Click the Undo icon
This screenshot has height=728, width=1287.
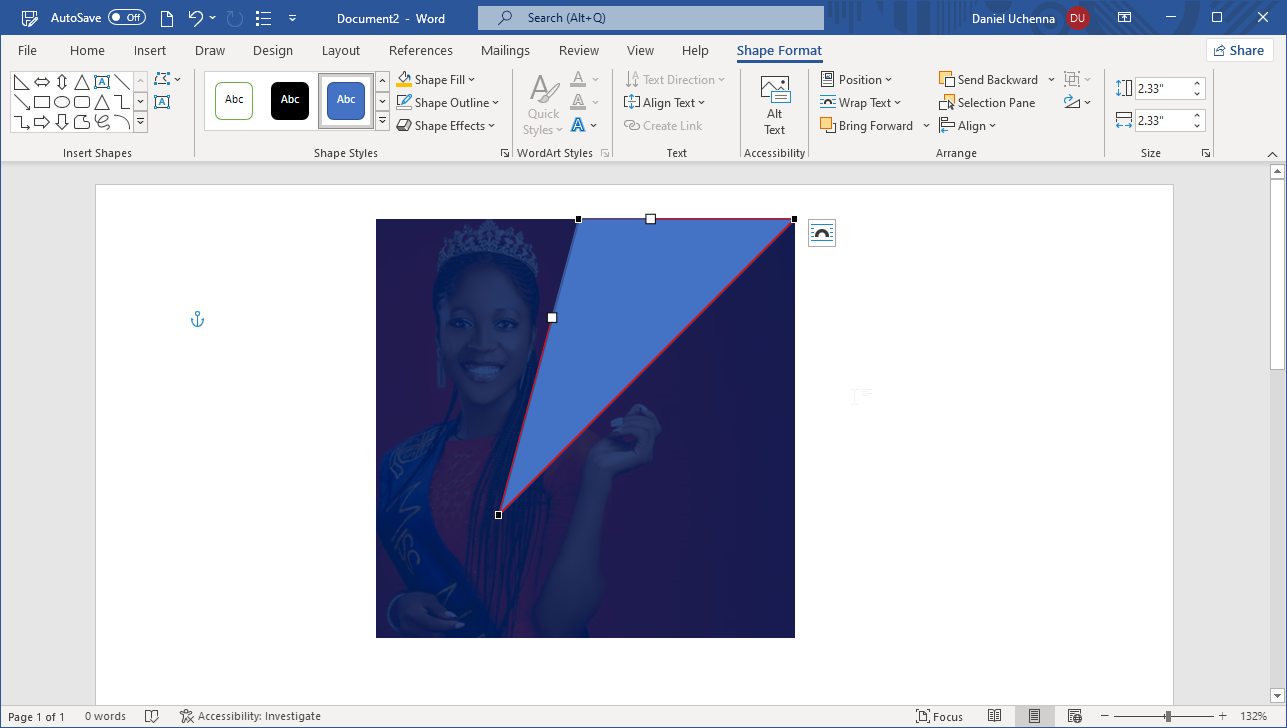click(x=196, y=18)
